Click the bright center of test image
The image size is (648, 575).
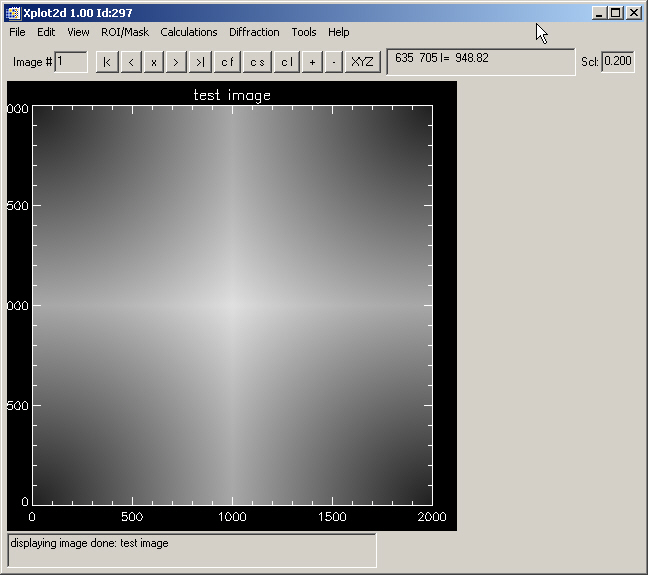point(232,304)
